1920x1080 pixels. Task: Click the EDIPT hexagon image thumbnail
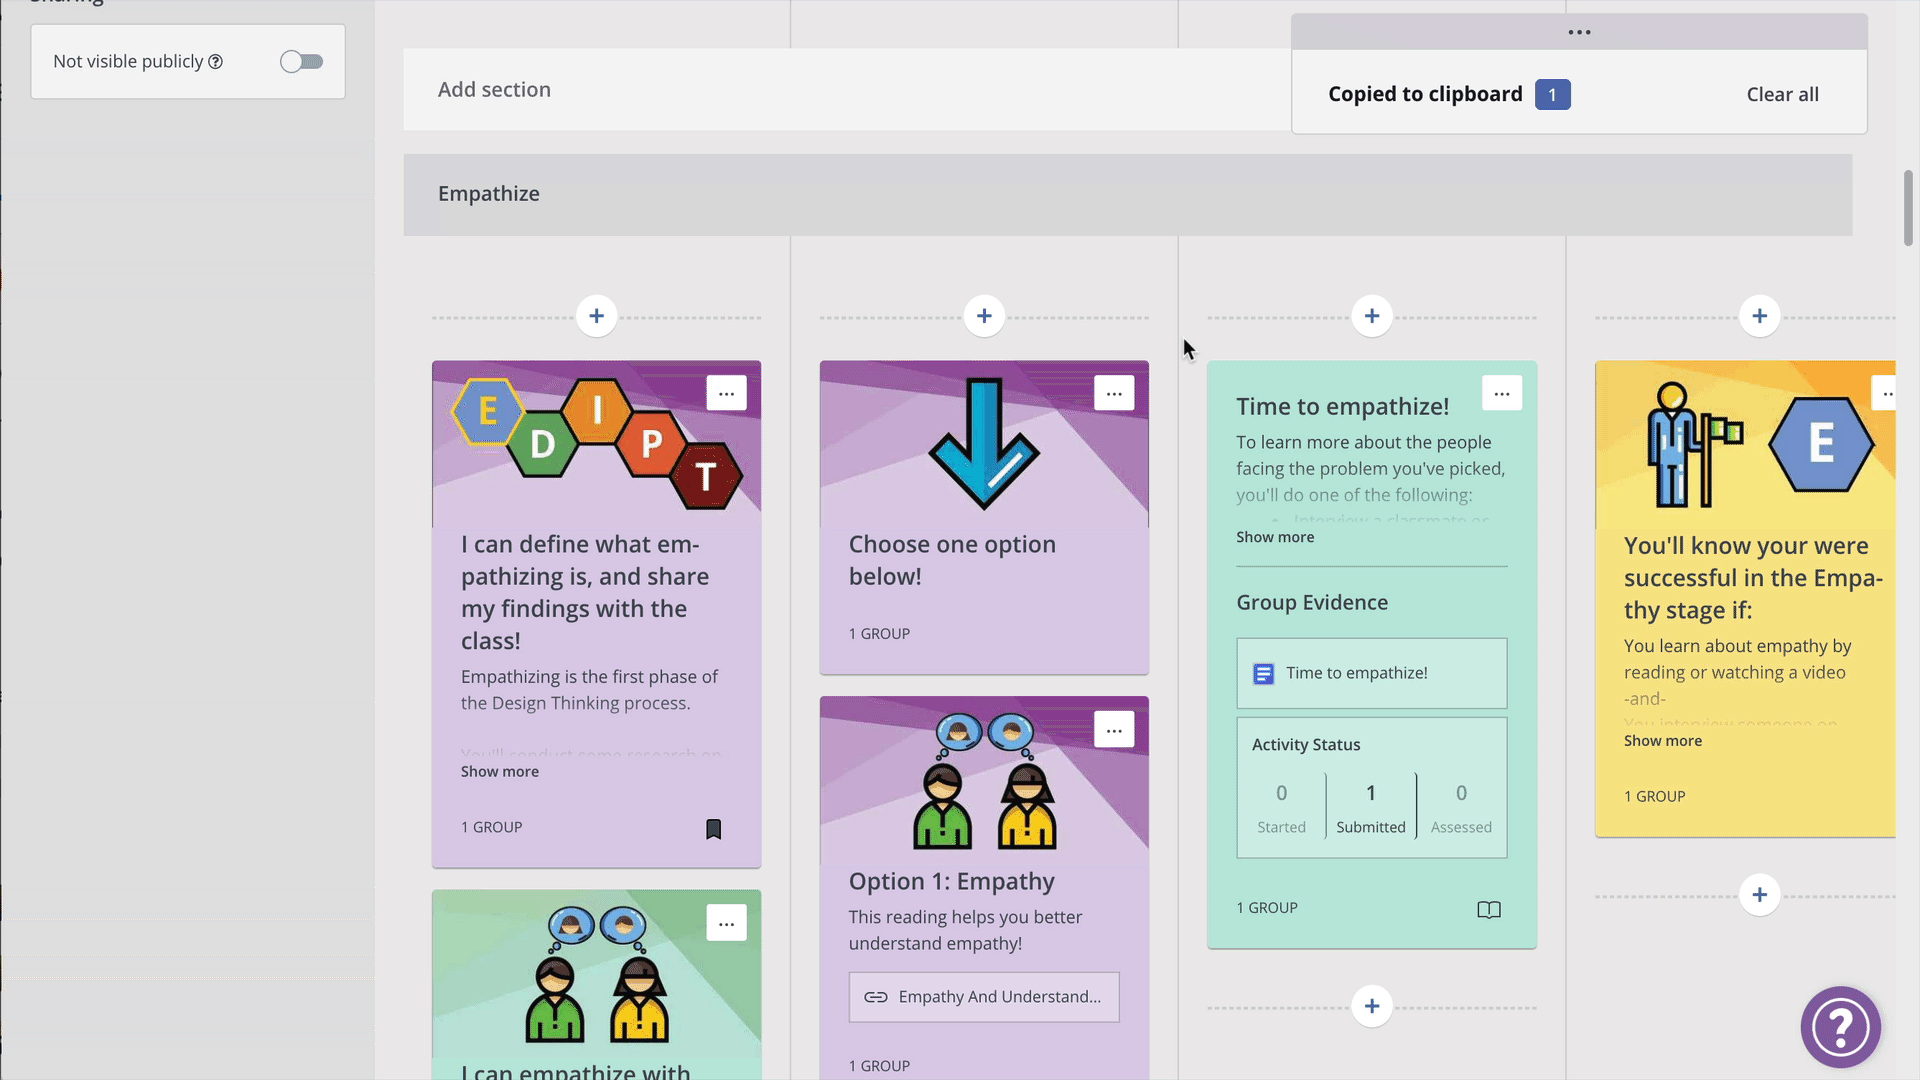coord(597,444)
